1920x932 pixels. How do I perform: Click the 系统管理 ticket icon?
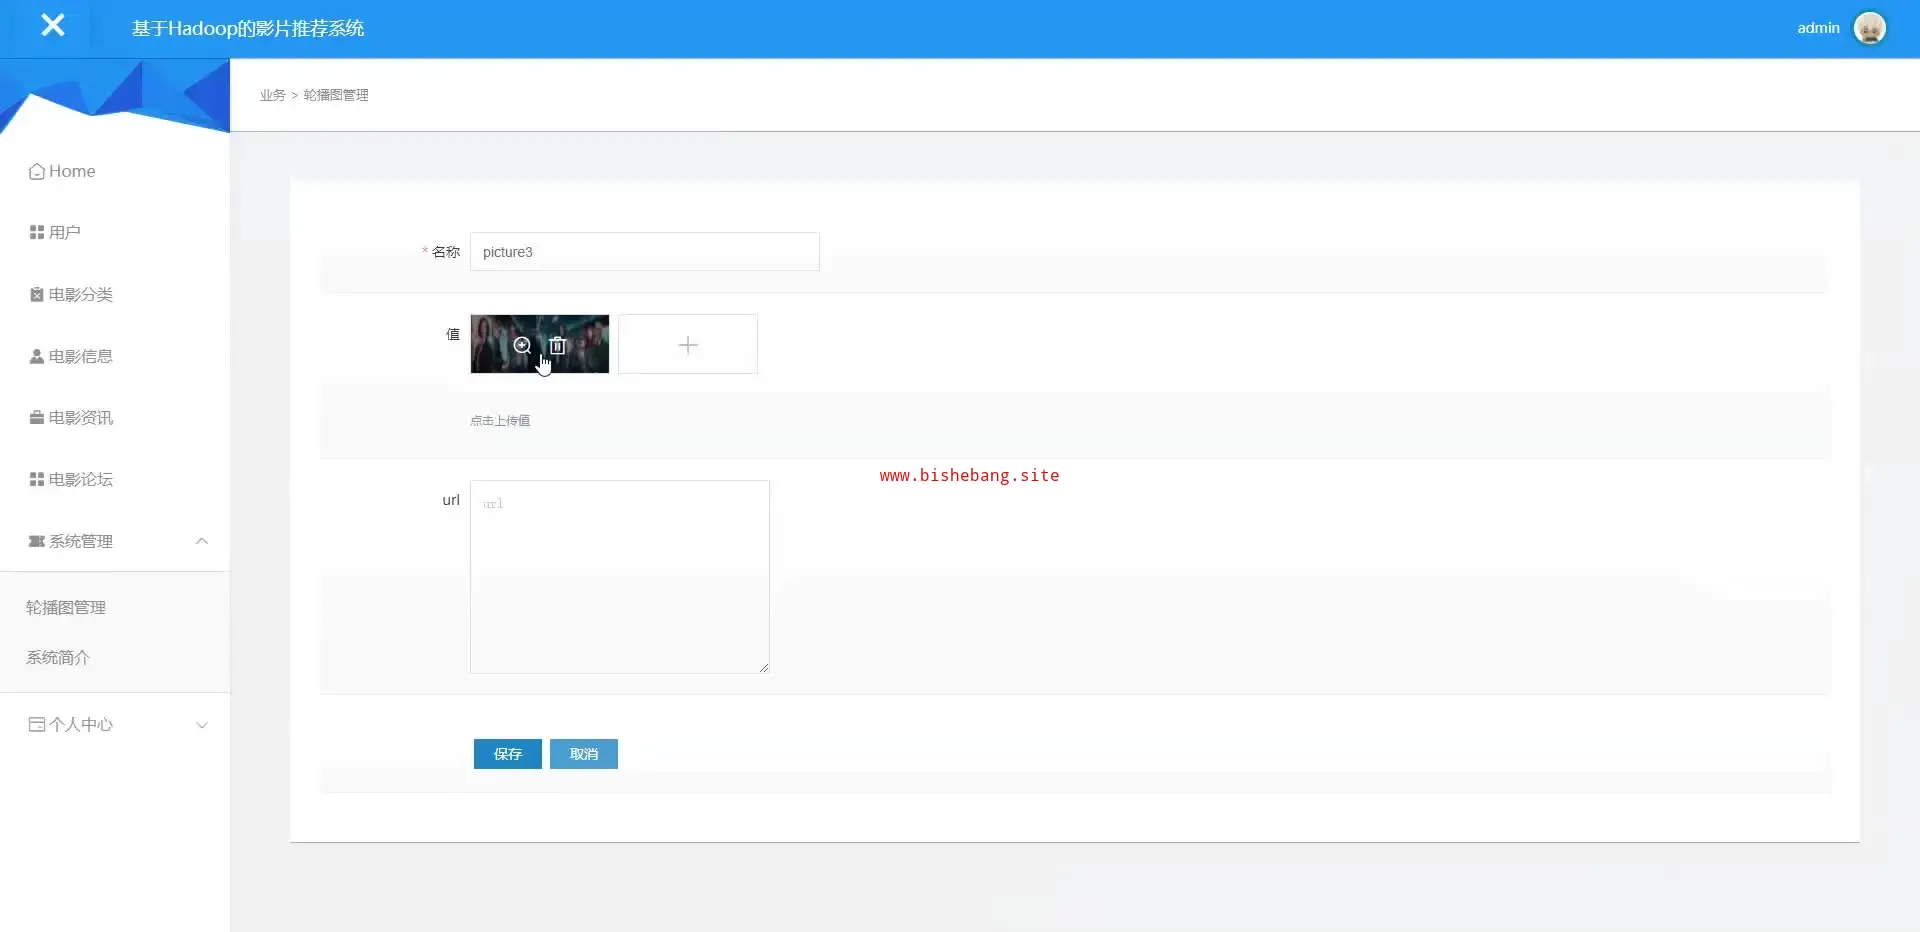(x=37, y=541)
